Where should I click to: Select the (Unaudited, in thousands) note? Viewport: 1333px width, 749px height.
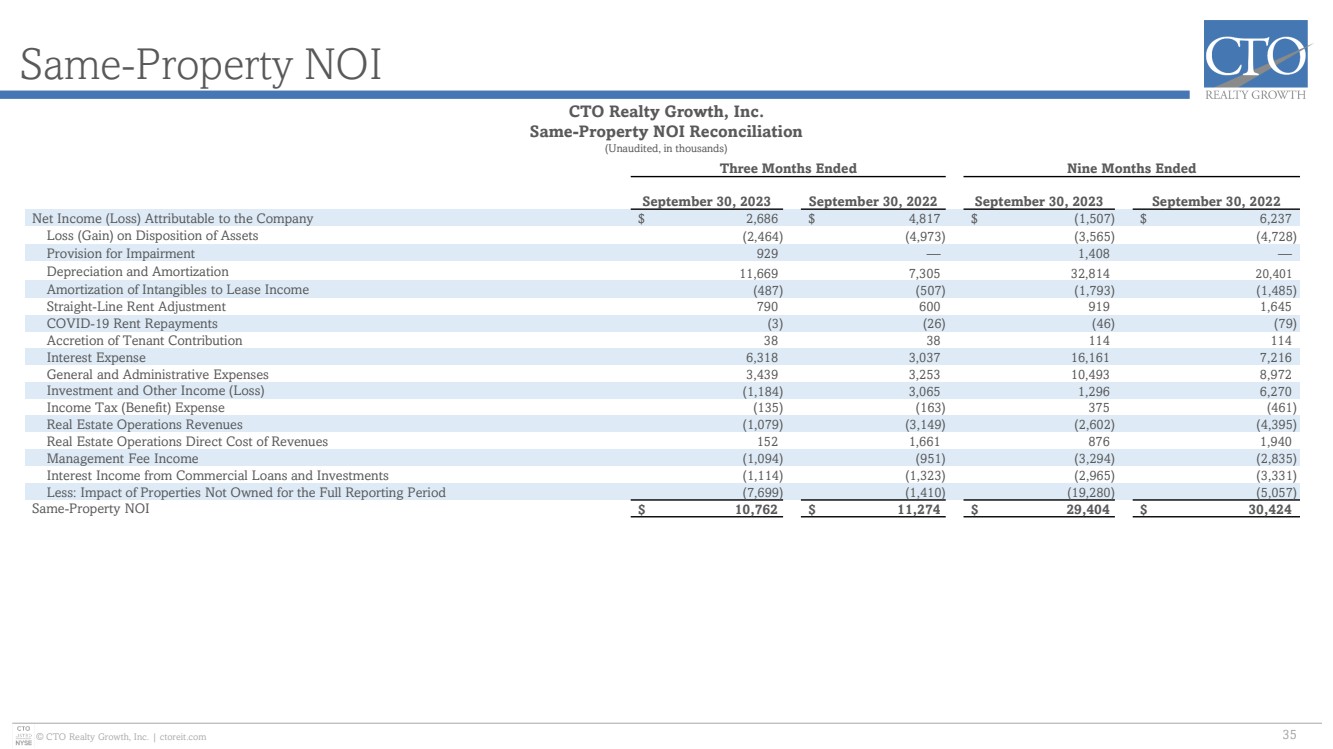coord(666,148)
